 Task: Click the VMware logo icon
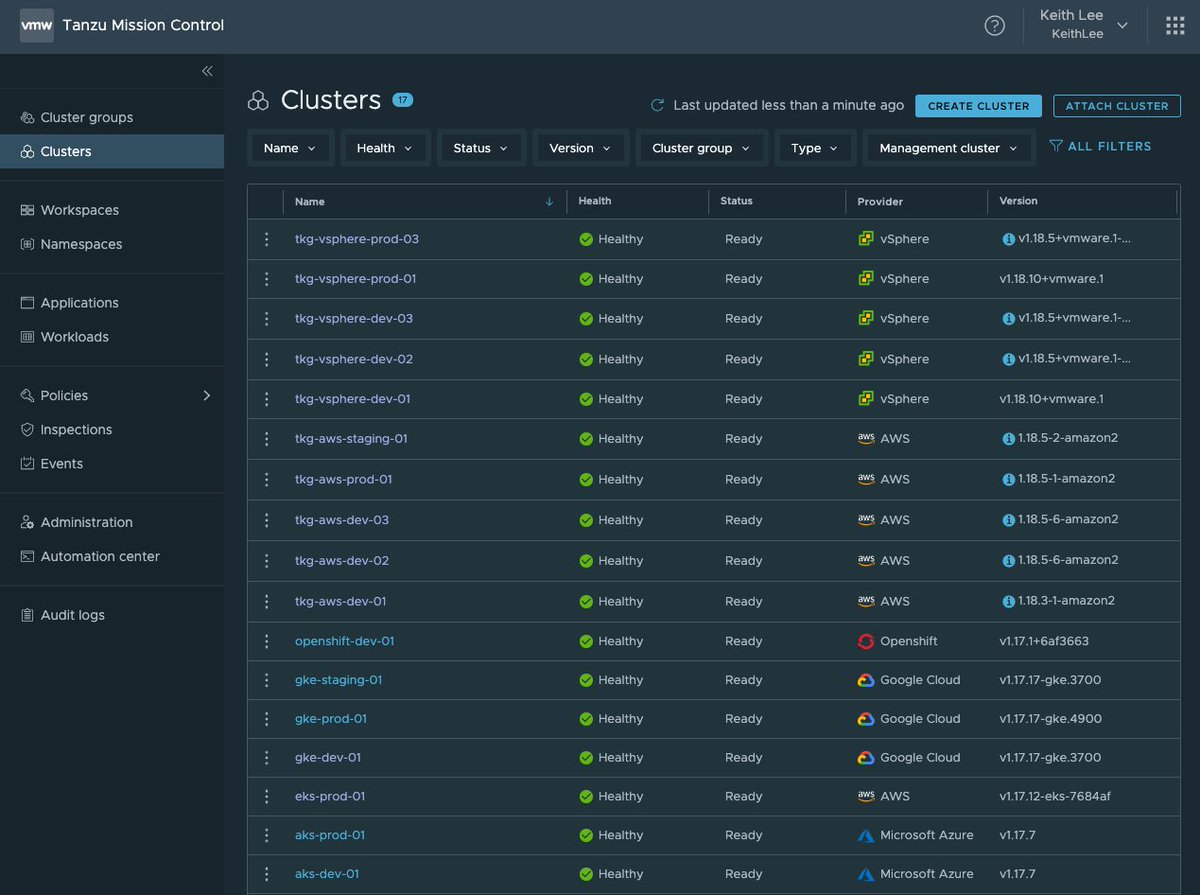coord(37,25)
